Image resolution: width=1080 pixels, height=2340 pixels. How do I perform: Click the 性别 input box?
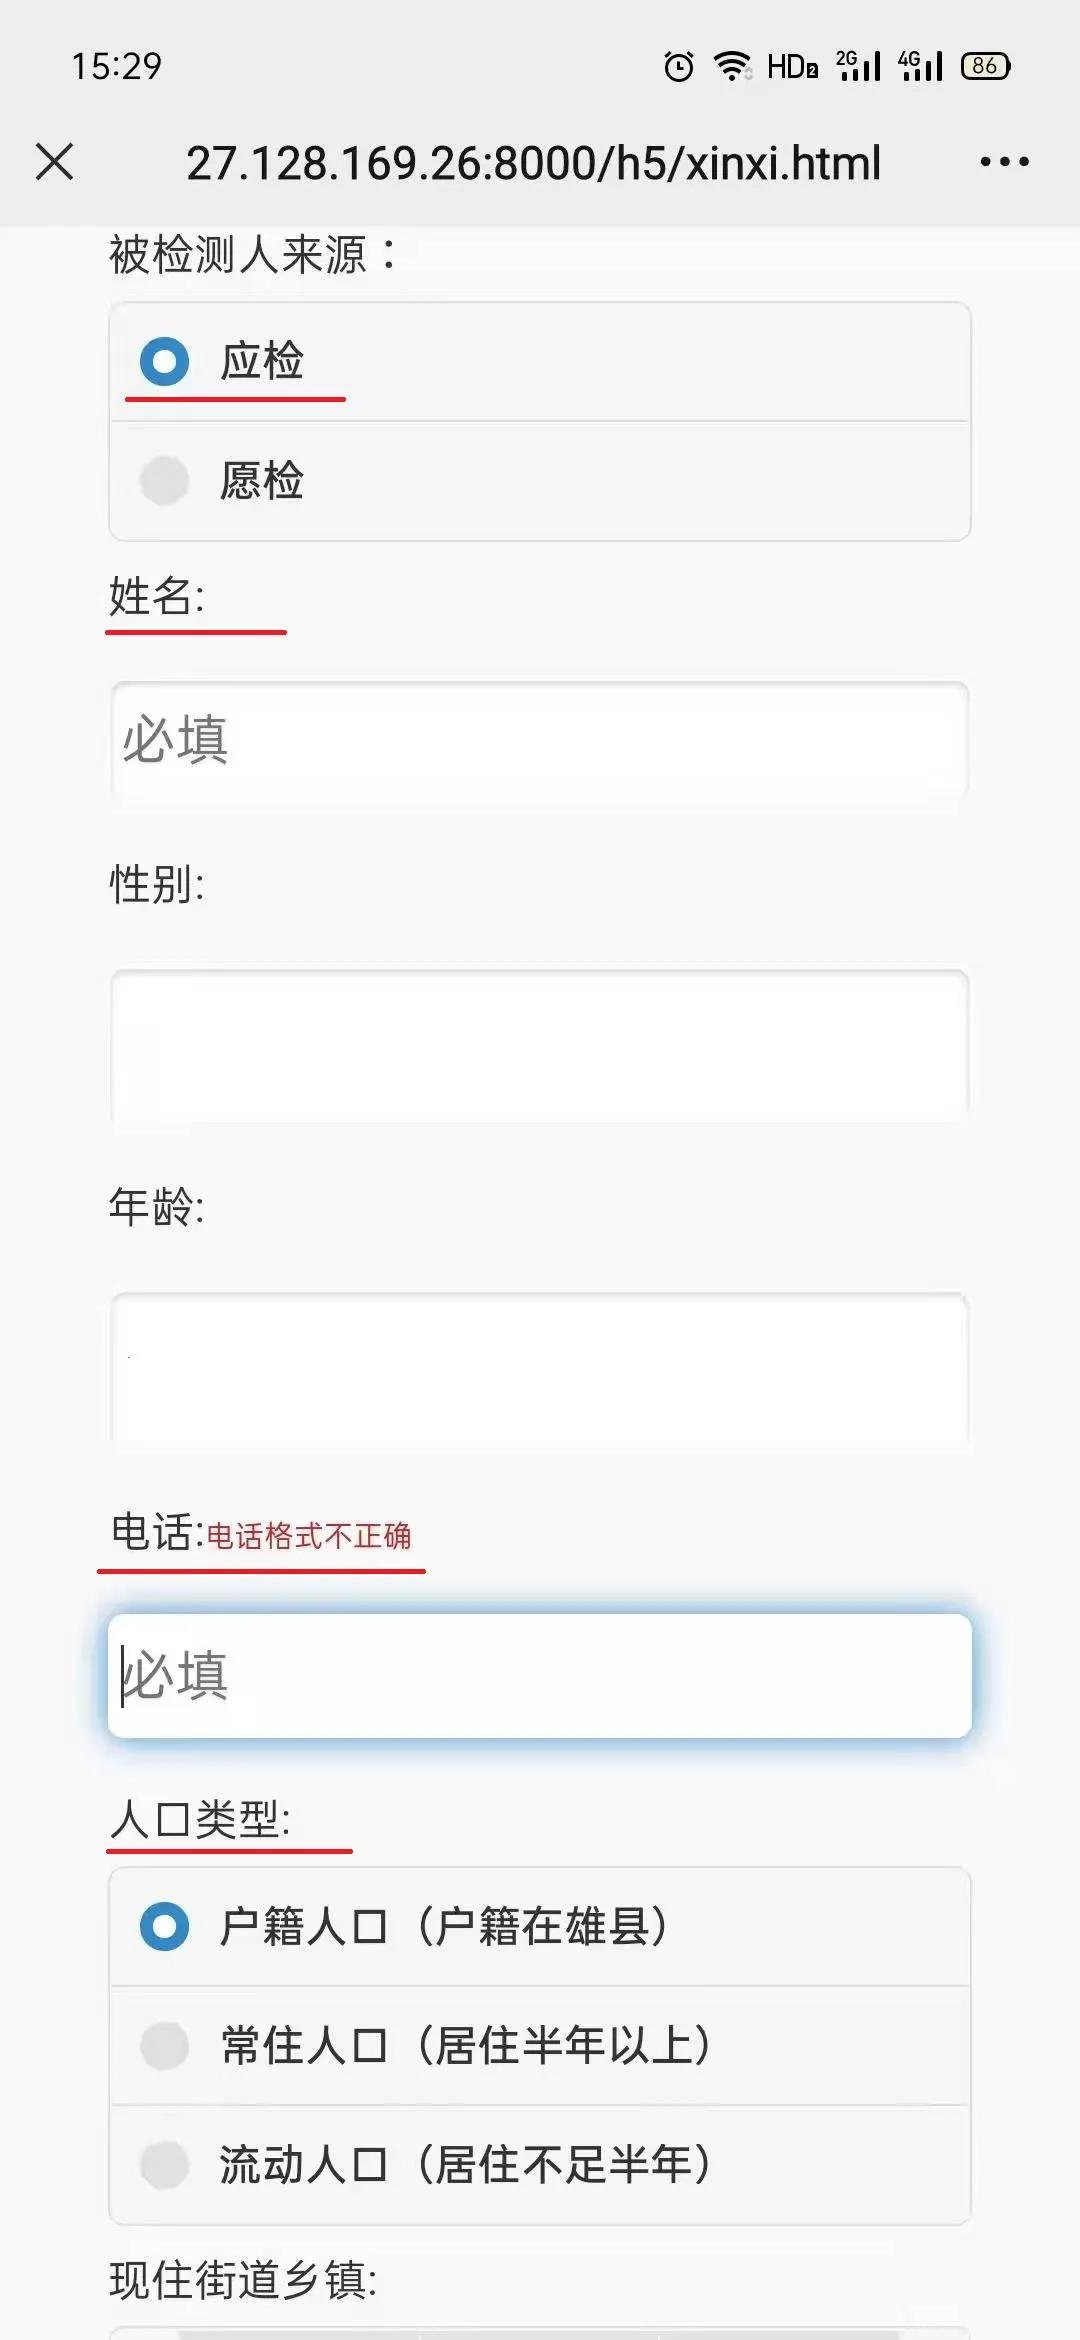tap(540, 1045)
